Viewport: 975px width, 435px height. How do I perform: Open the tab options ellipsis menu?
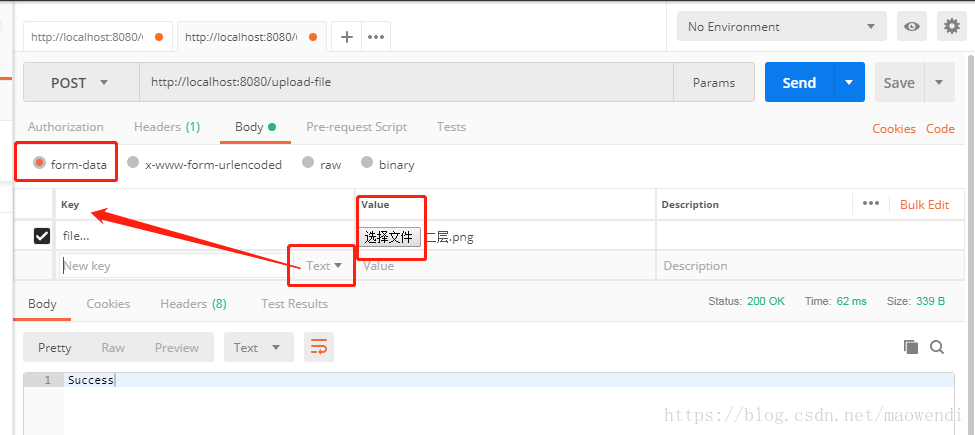(x=376, y=37)
